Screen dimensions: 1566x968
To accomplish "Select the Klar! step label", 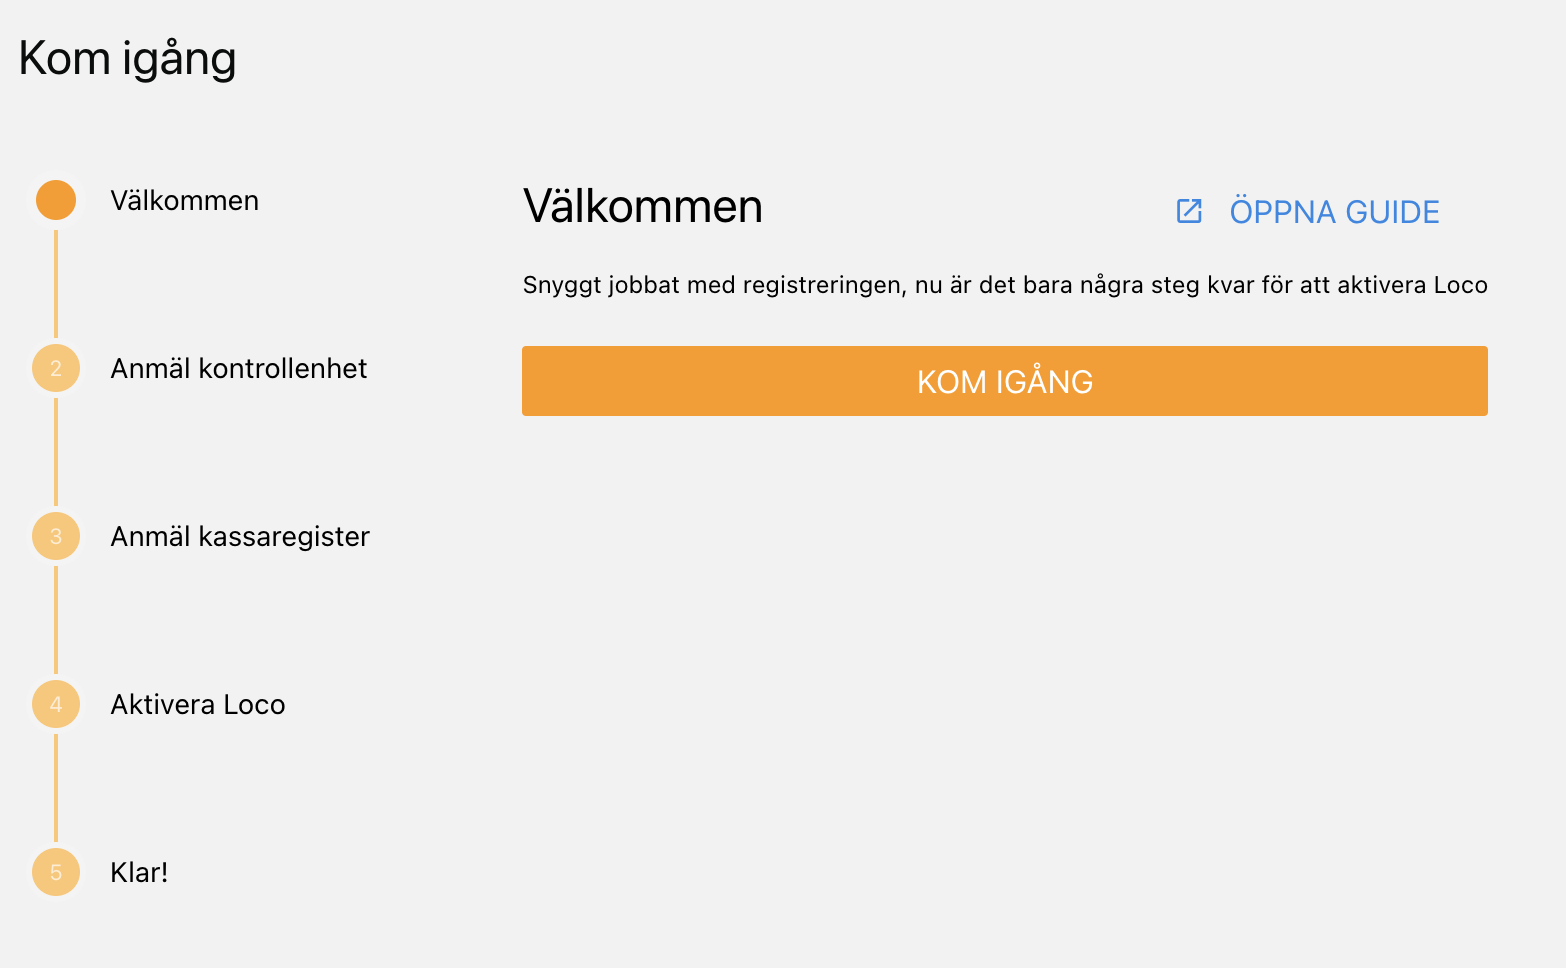I will coord(139,872).
